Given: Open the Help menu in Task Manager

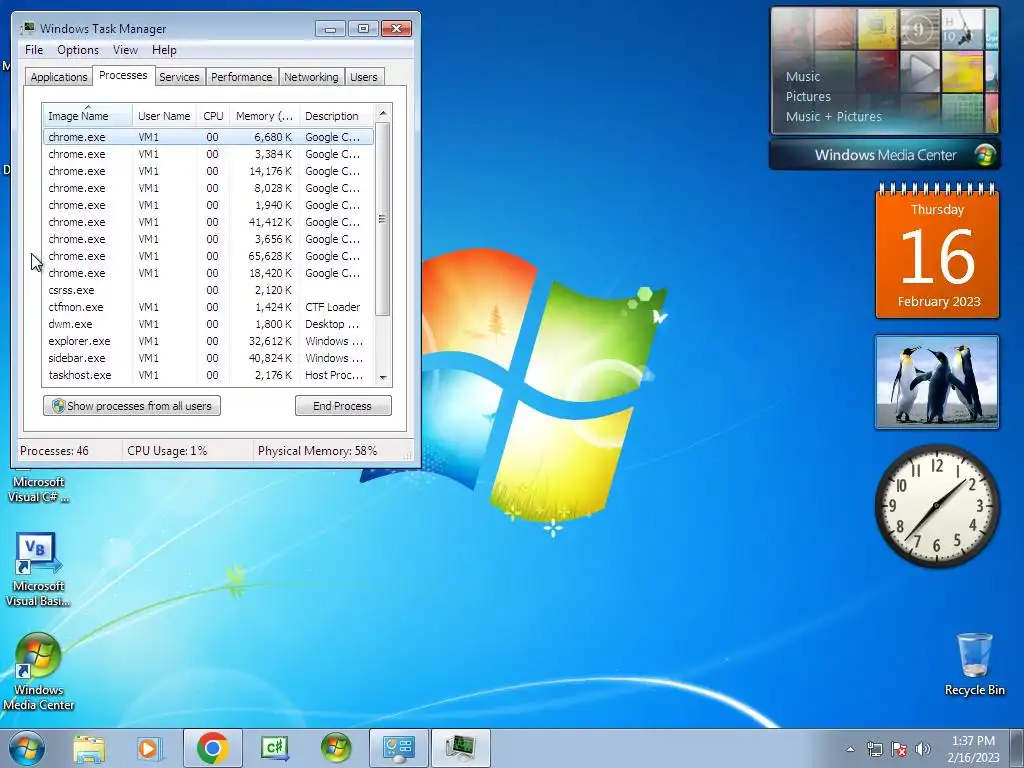Looking at the screenshot, I should 164,50.
